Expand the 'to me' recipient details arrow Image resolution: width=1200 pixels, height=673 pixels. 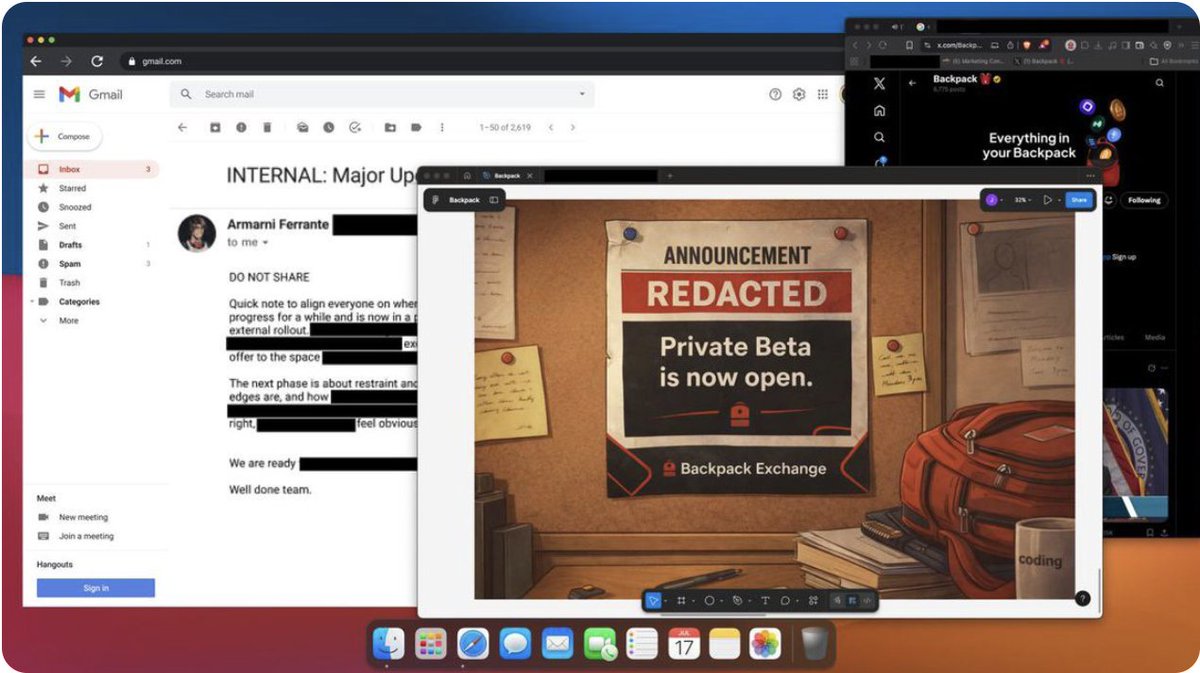(x=266, y=243)
